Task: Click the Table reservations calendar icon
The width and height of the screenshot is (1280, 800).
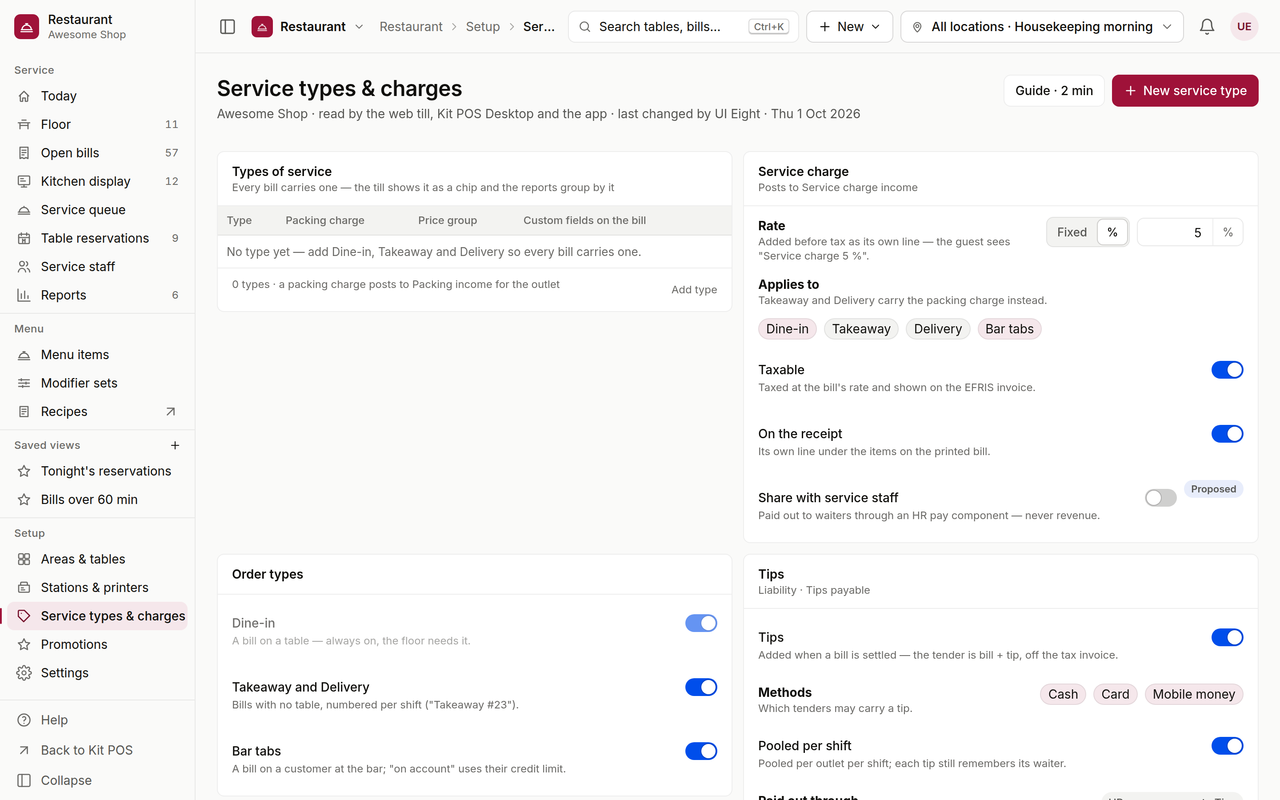Action: [24, 238]
